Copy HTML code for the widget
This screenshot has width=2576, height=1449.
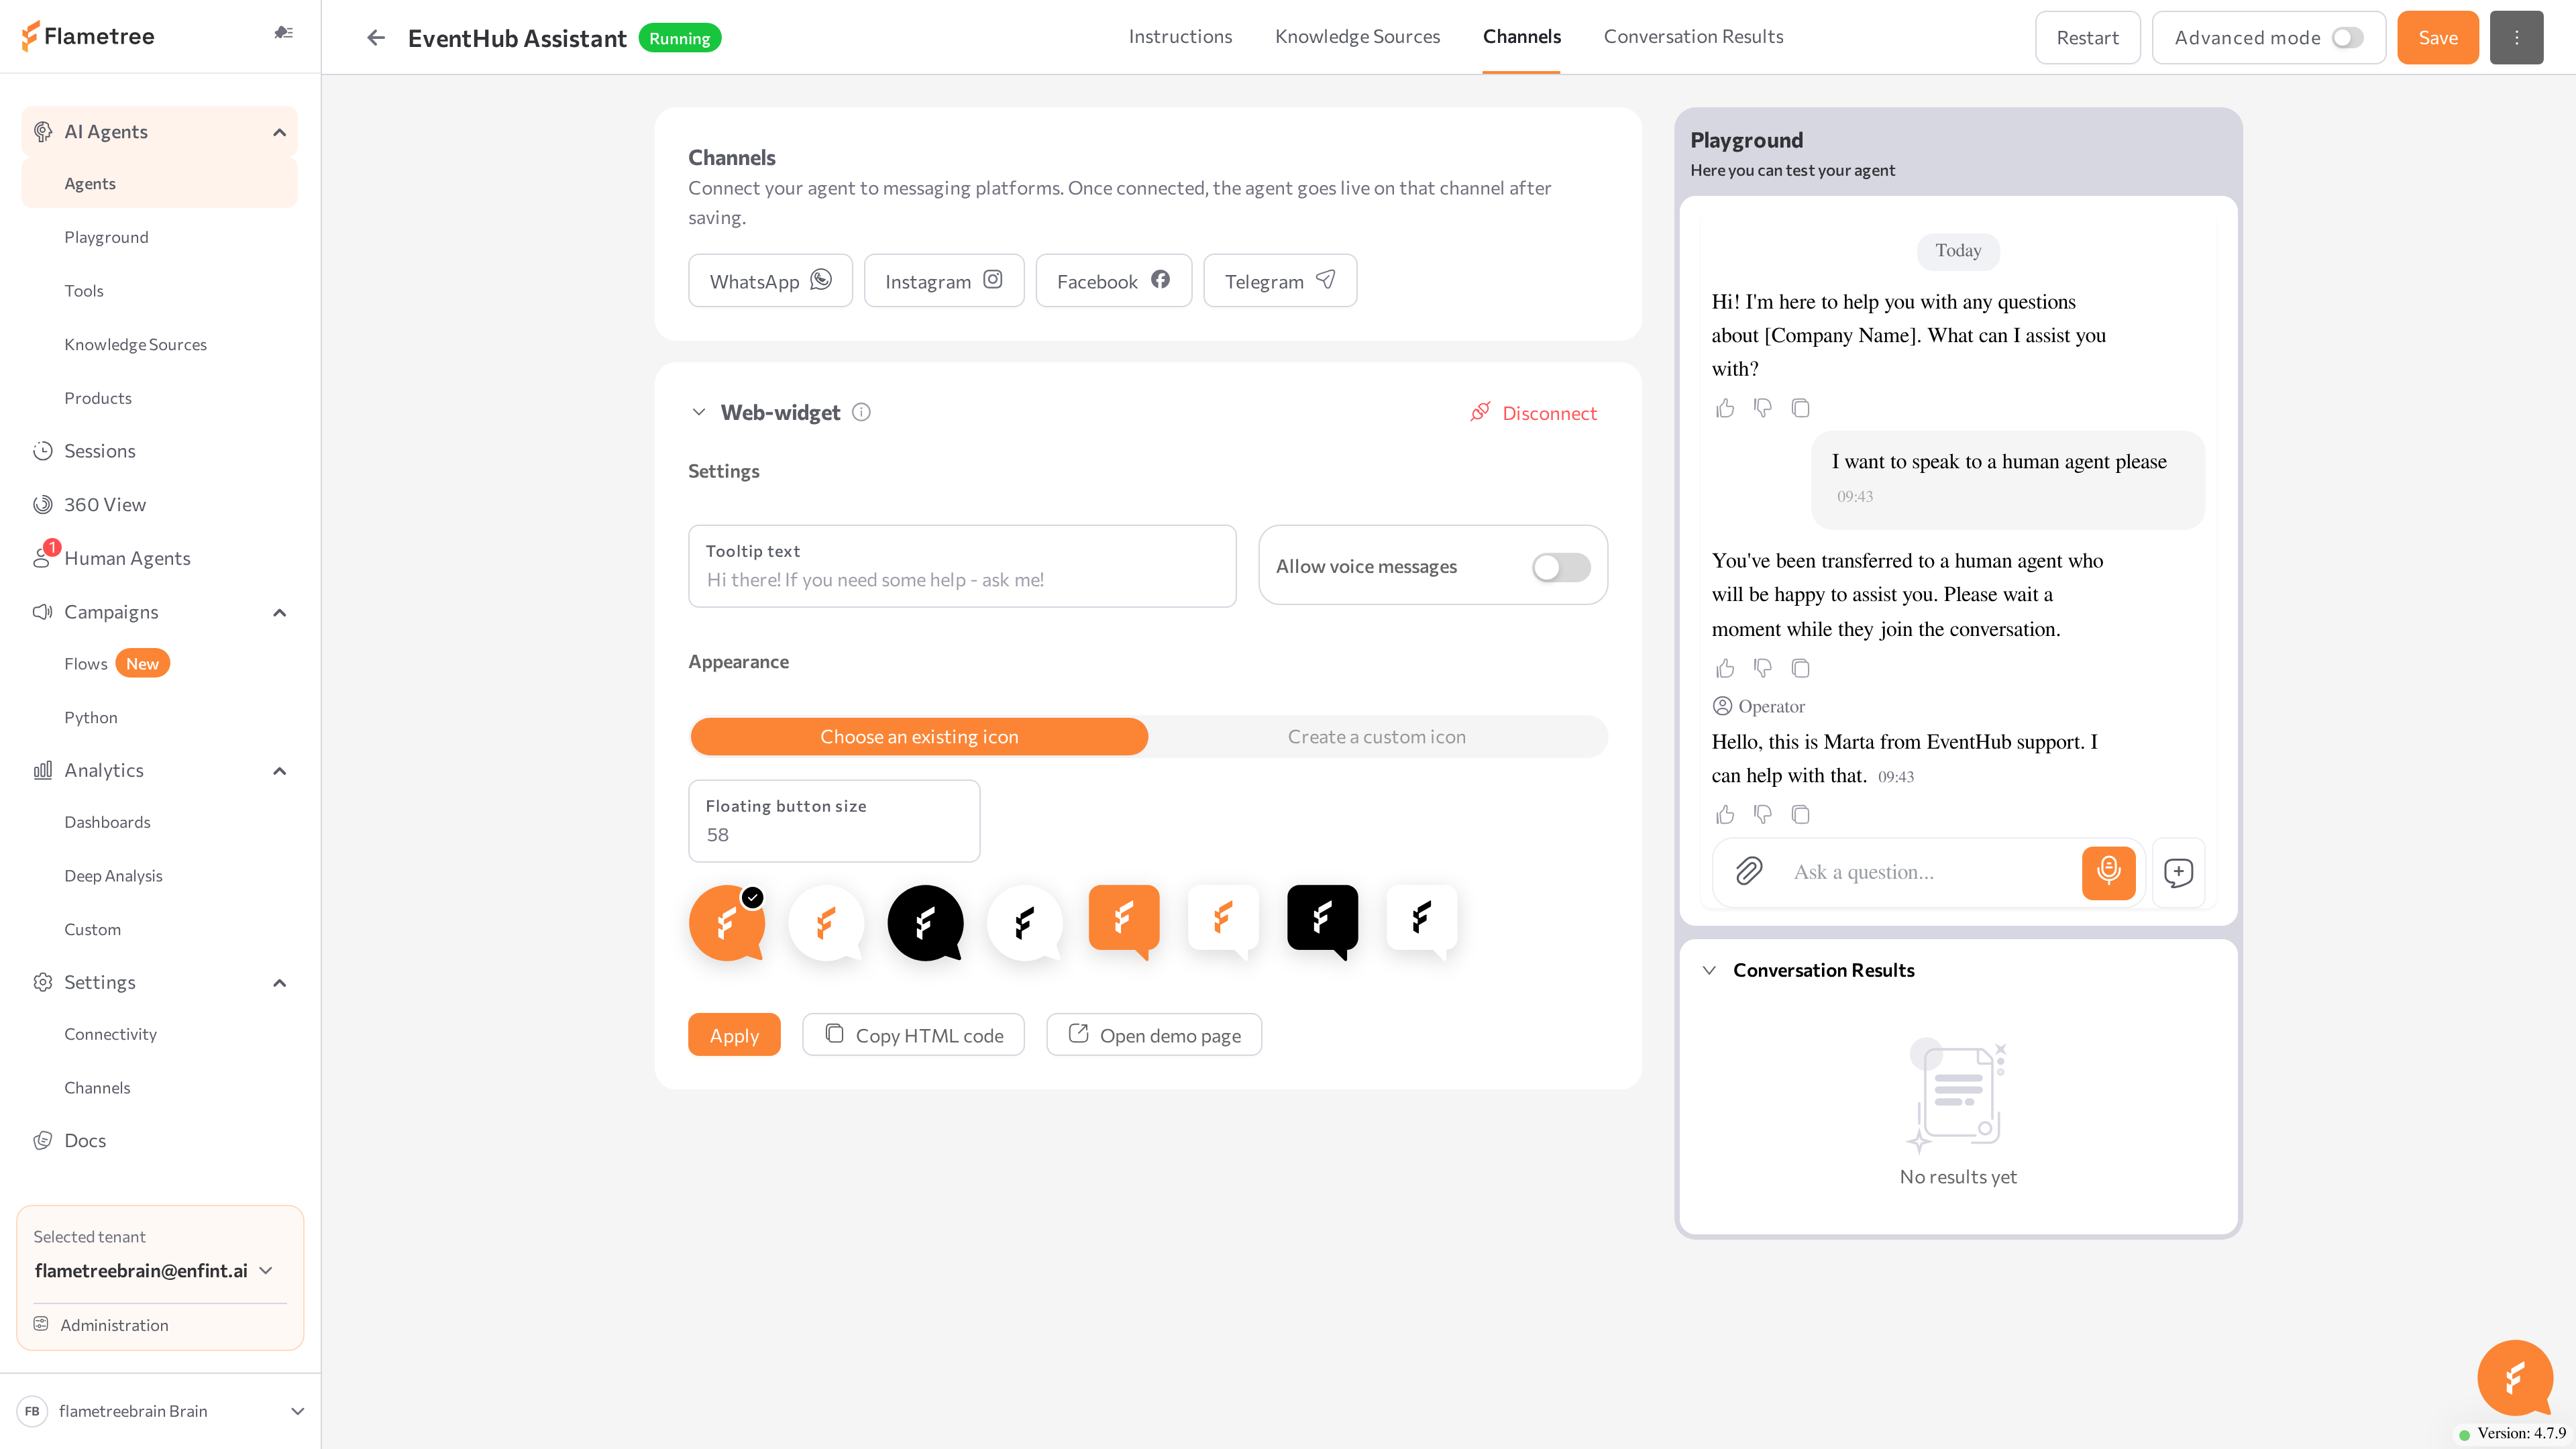[913, 1034]
